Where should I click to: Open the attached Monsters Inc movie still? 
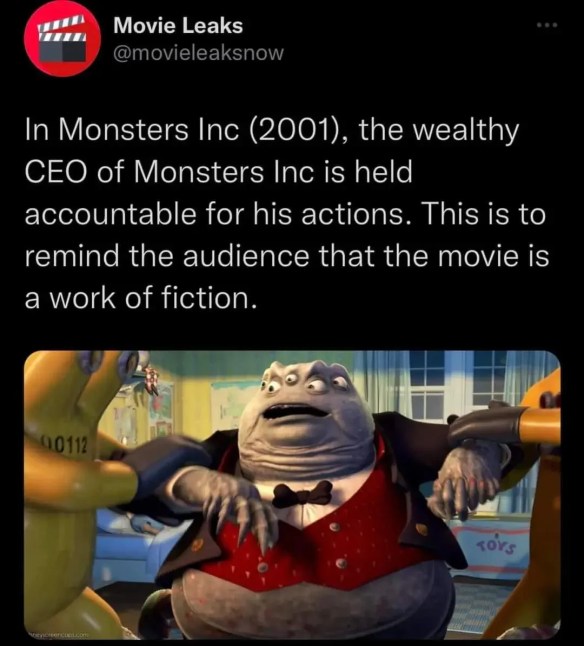coord(292,495)
